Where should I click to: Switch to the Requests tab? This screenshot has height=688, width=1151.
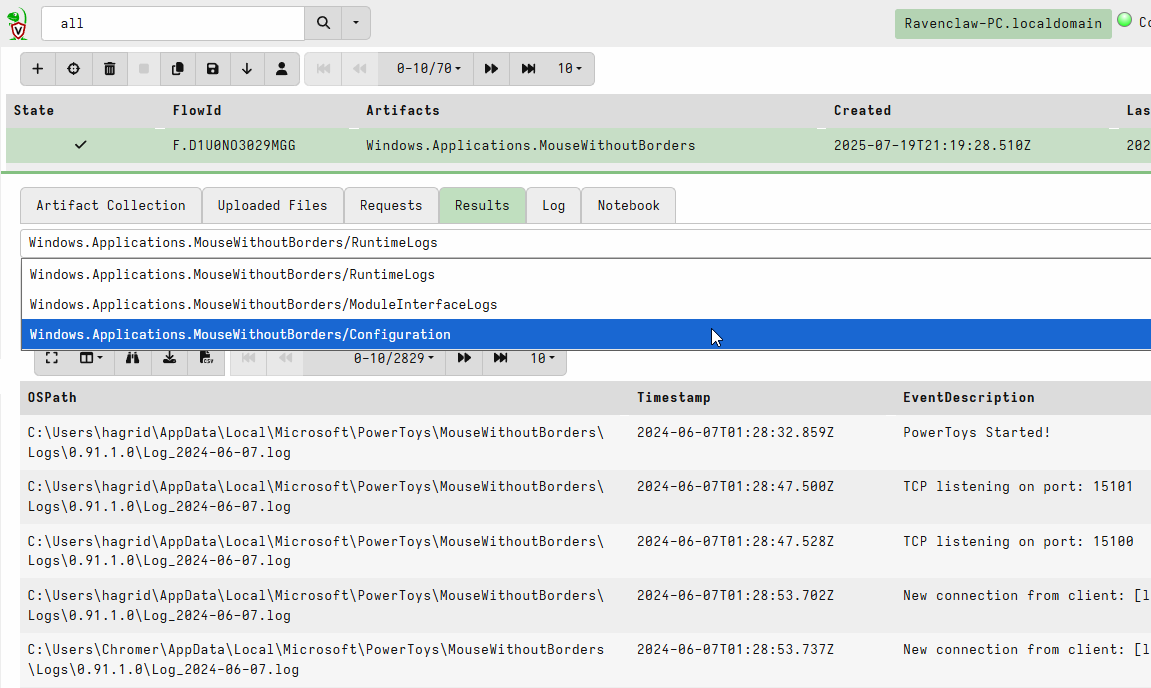[391, 206]
